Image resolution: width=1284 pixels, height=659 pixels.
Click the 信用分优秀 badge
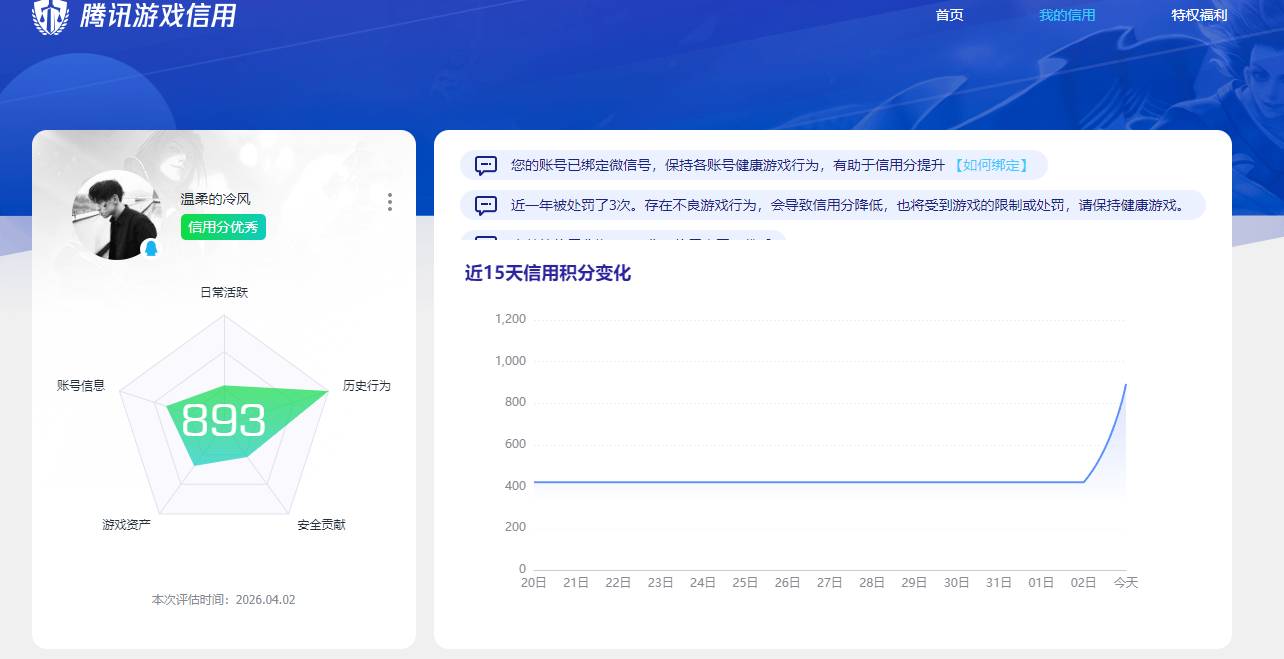pos(222,228)
